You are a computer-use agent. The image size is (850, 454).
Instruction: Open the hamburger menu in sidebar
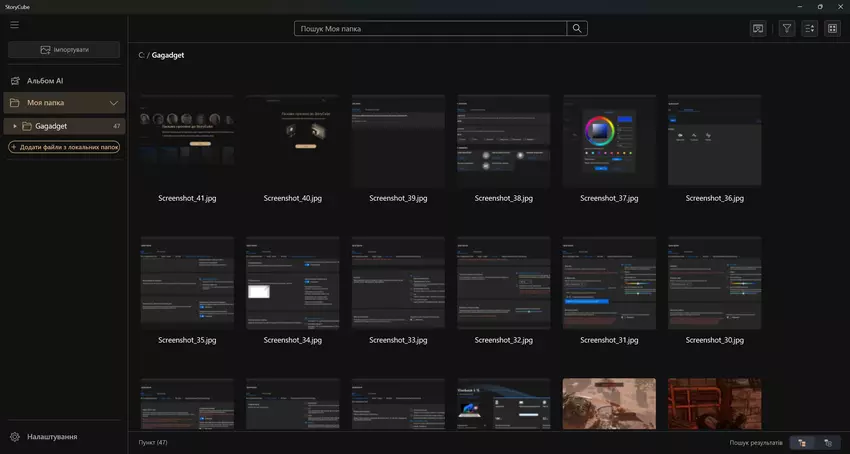point(14,25)
